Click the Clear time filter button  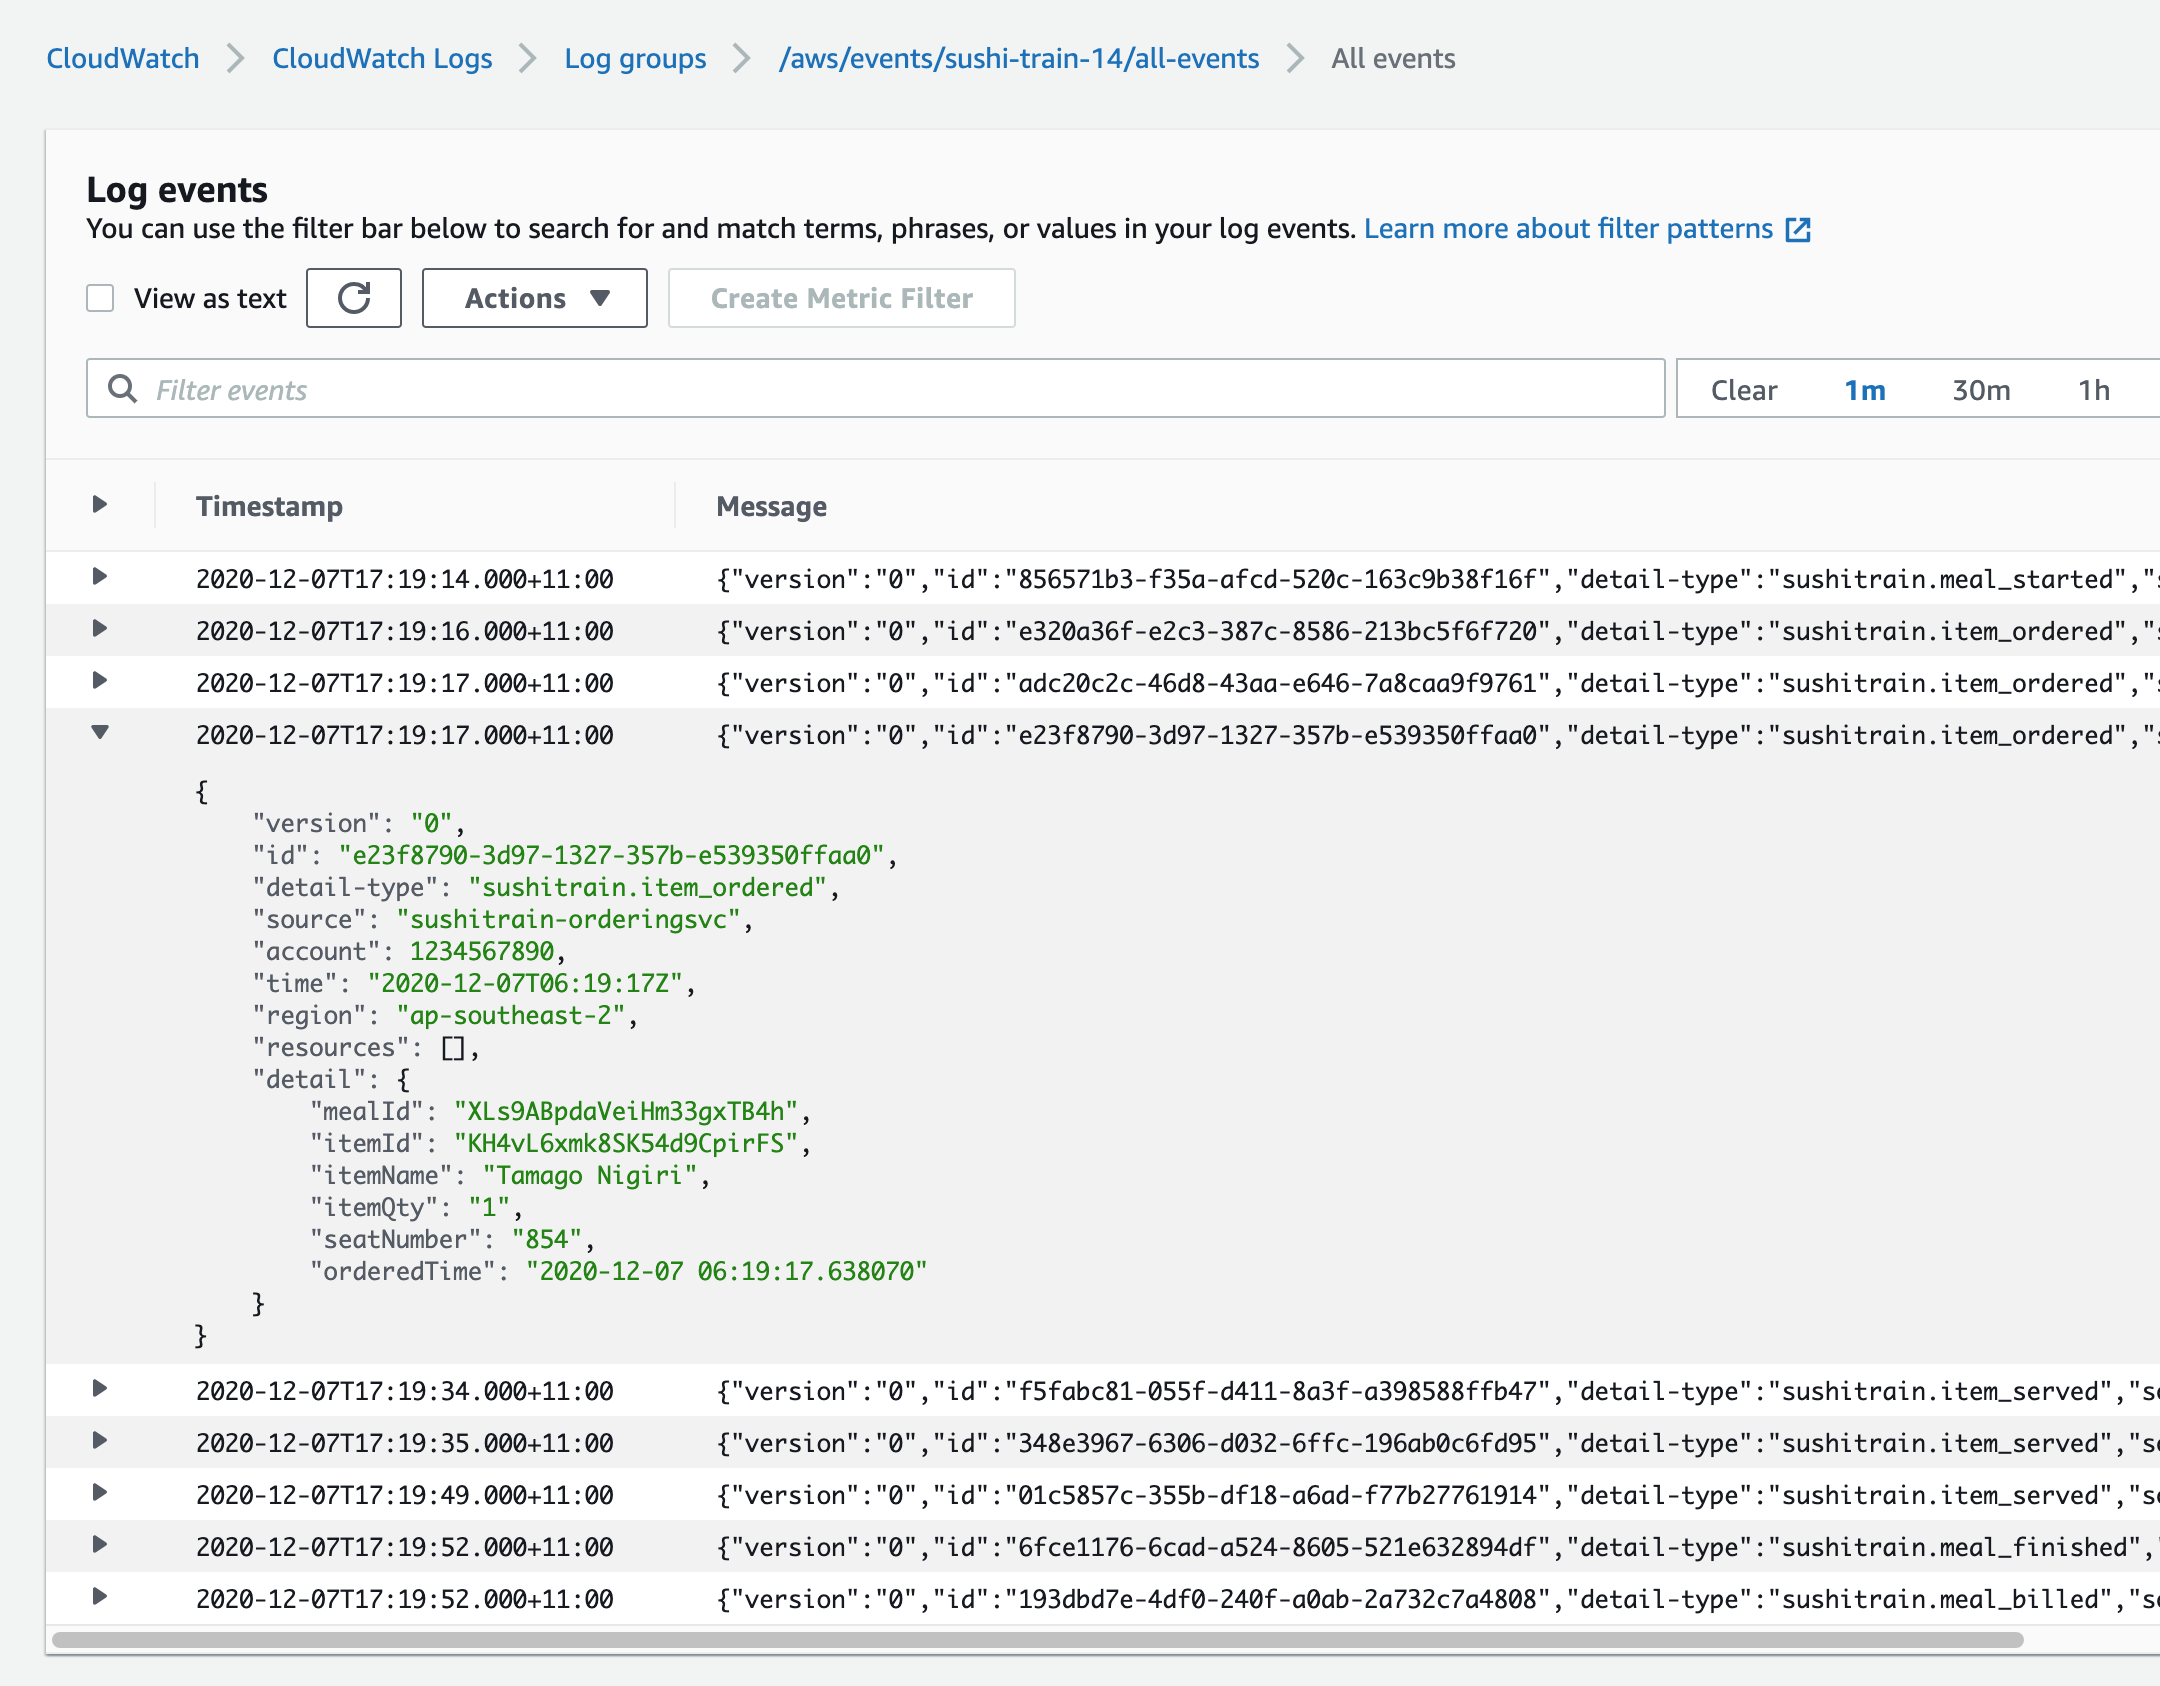tap(1744, 390)
